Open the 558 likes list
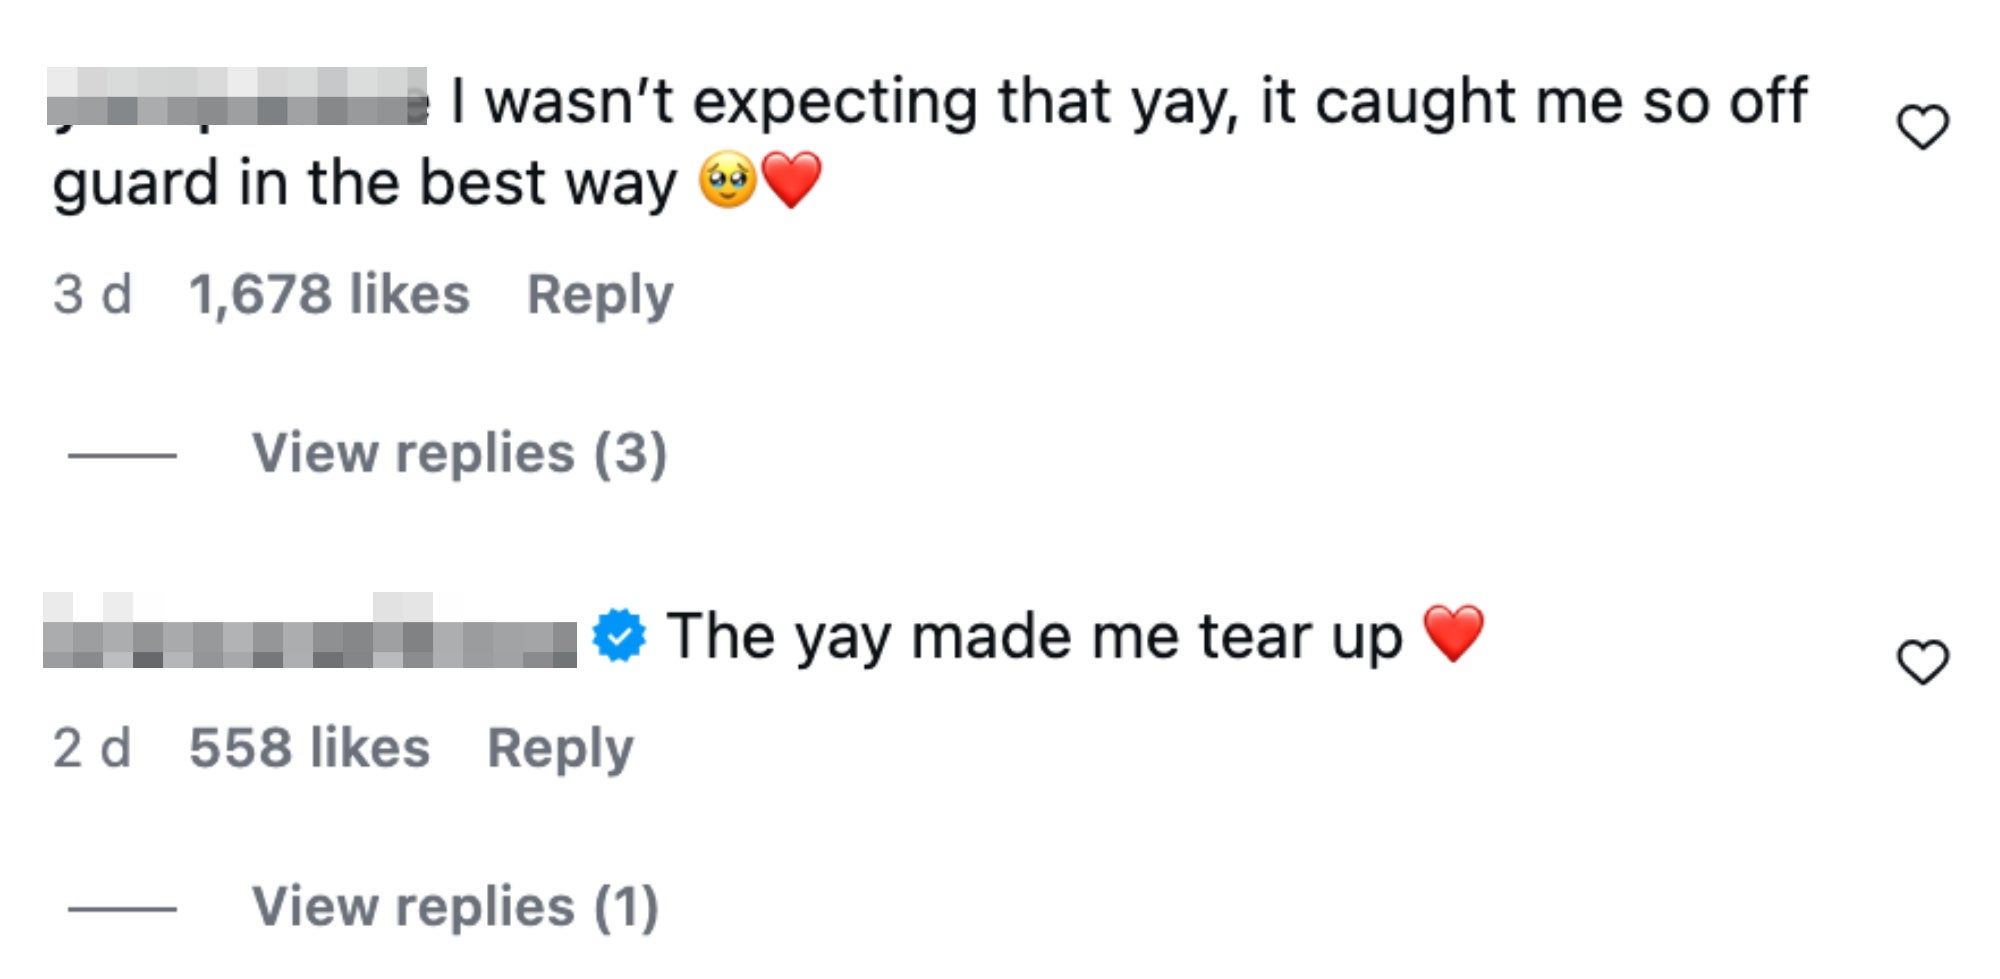2000x979 pixels. (x=309, y=748)
